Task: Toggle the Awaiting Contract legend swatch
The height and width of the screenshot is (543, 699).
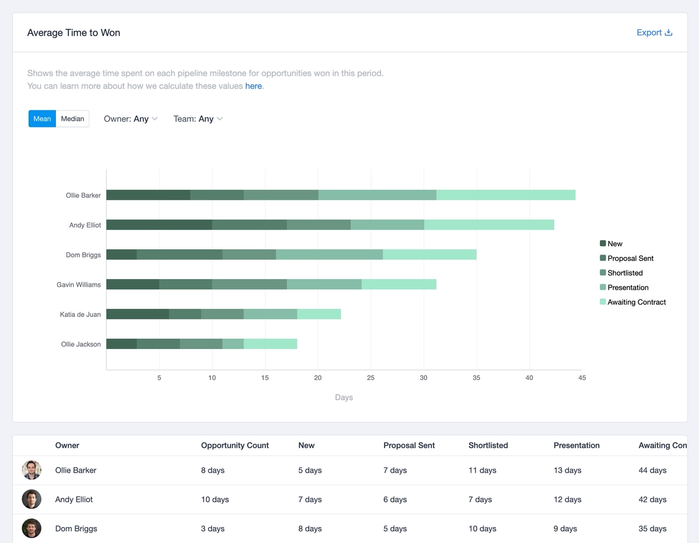Action: pos(603,302)
